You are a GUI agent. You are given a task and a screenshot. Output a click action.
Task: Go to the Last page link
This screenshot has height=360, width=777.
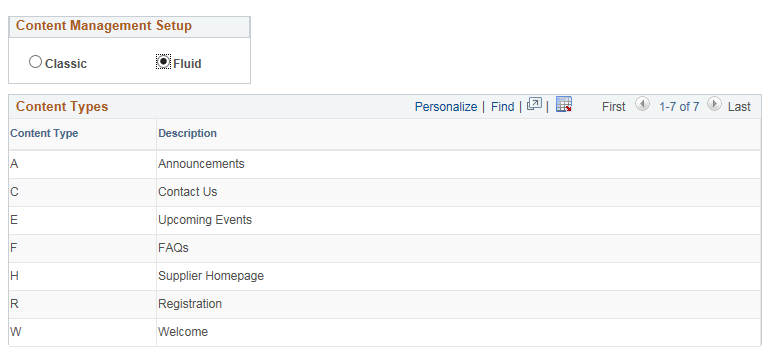(739, 107)
